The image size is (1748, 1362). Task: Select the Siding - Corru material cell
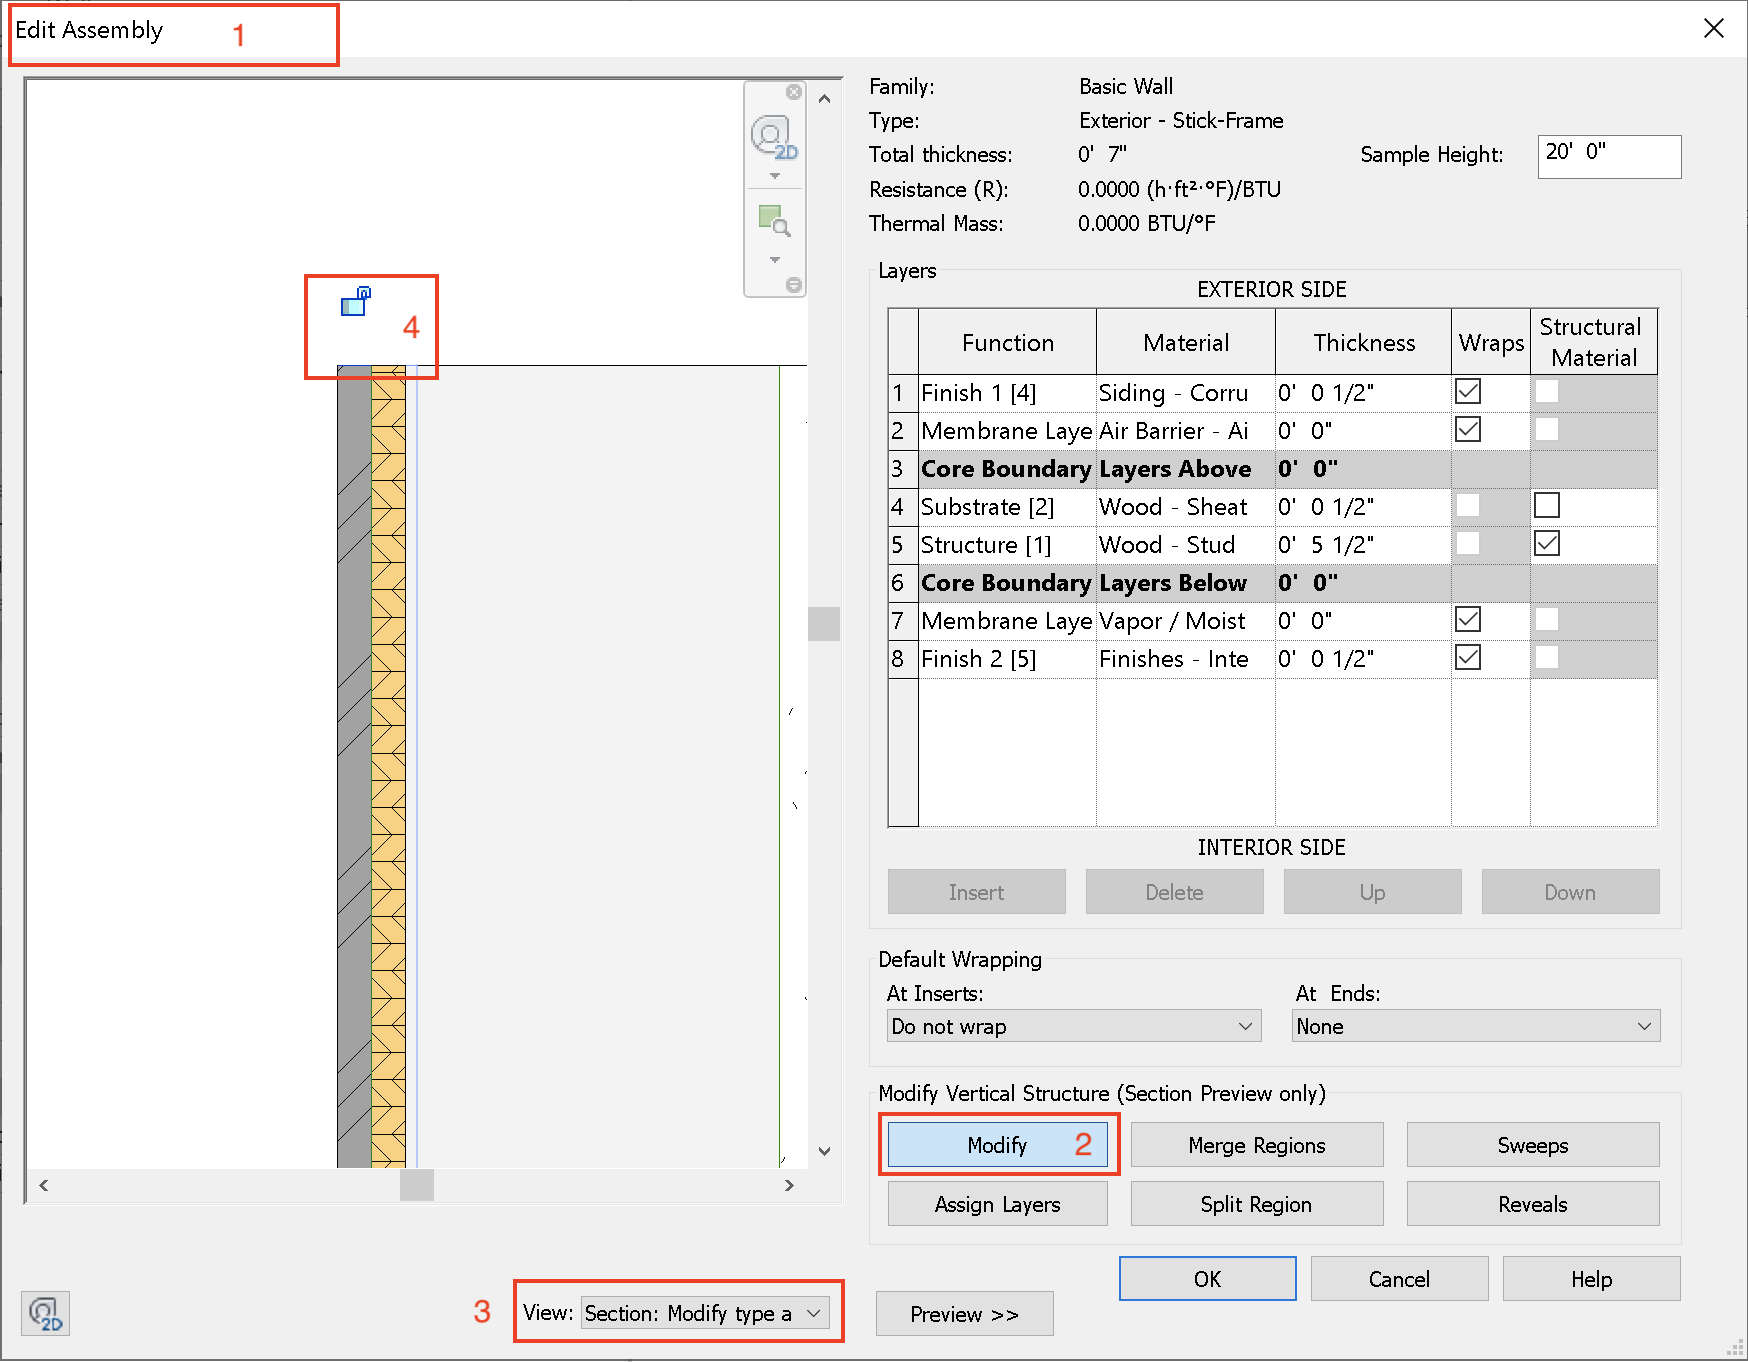(1186, 393)
